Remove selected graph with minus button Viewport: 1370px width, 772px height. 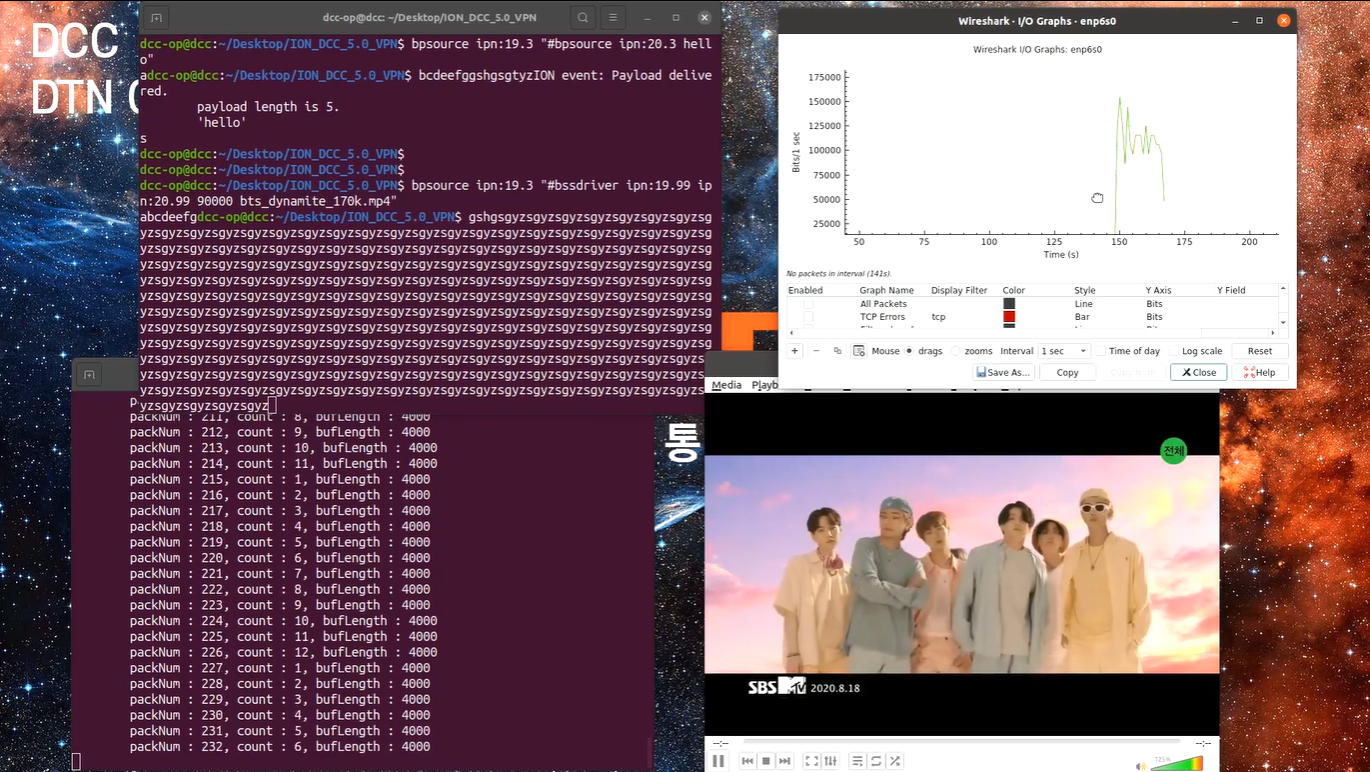(x=816, y=351)
